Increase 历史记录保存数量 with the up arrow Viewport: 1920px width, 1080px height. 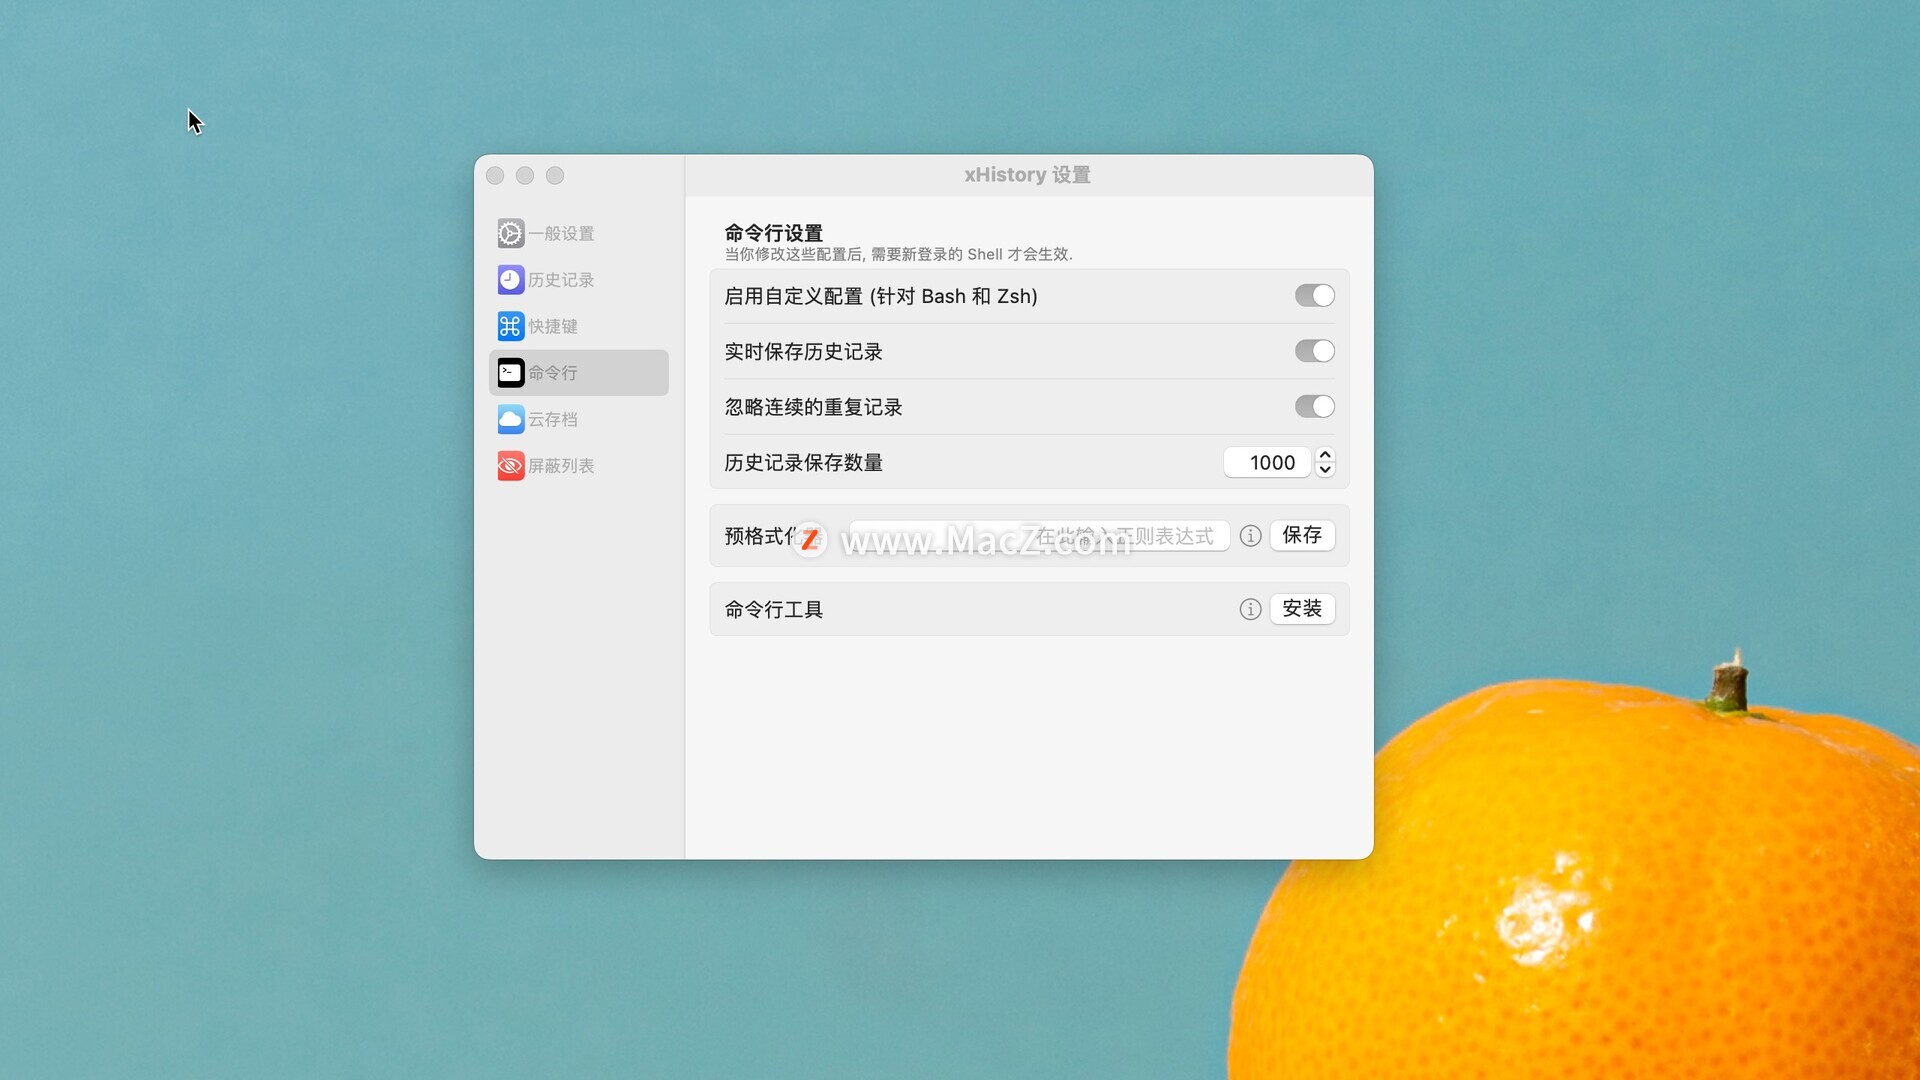click(1325, 455)
